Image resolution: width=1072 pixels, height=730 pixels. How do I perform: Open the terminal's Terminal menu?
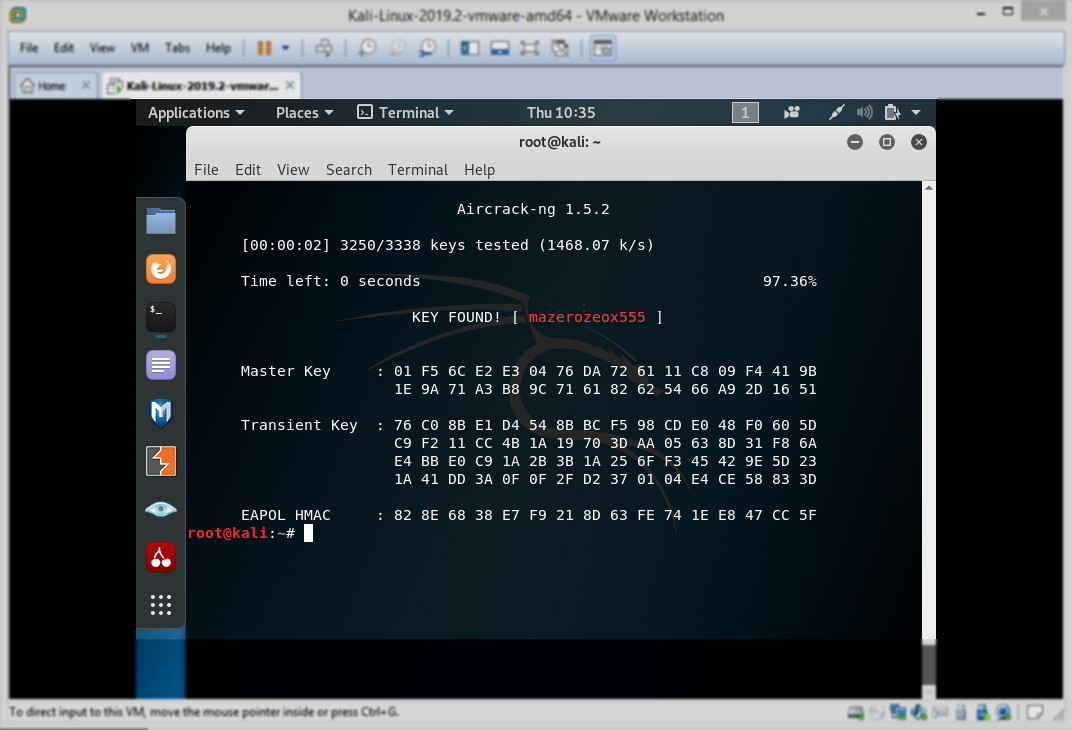click(x=418, y=170)
